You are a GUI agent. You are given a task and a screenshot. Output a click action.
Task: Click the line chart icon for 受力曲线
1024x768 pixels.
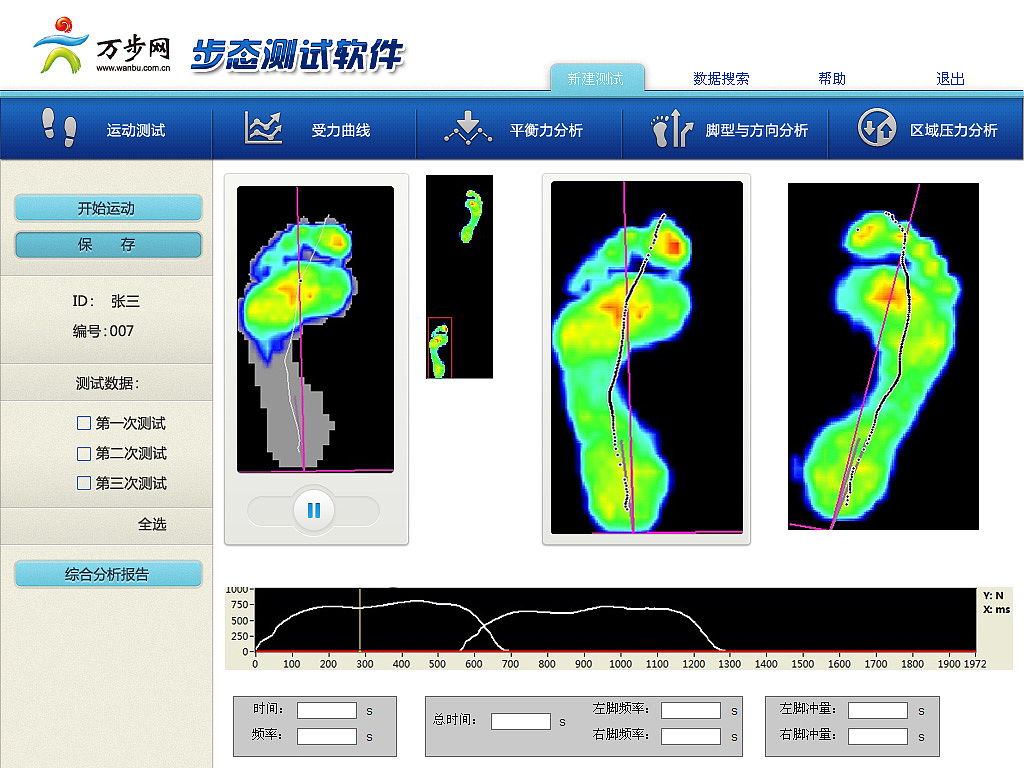pyautogui.click(x=263, y=127)
